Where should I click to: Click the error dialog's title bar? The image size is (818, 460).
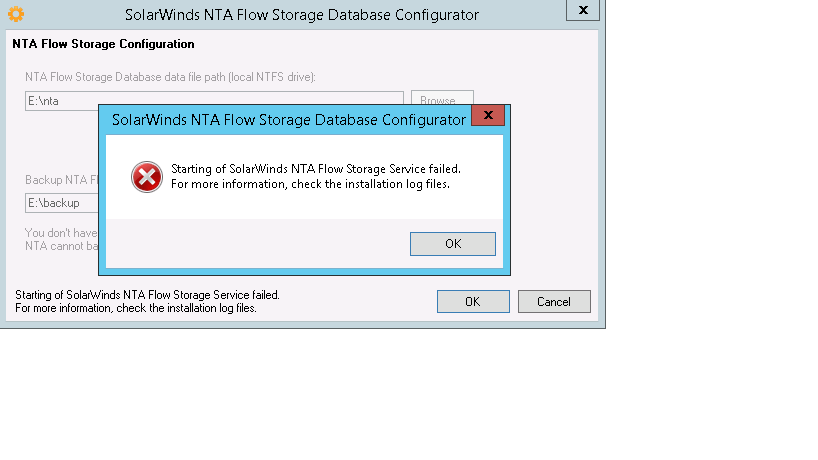point(288,120)
